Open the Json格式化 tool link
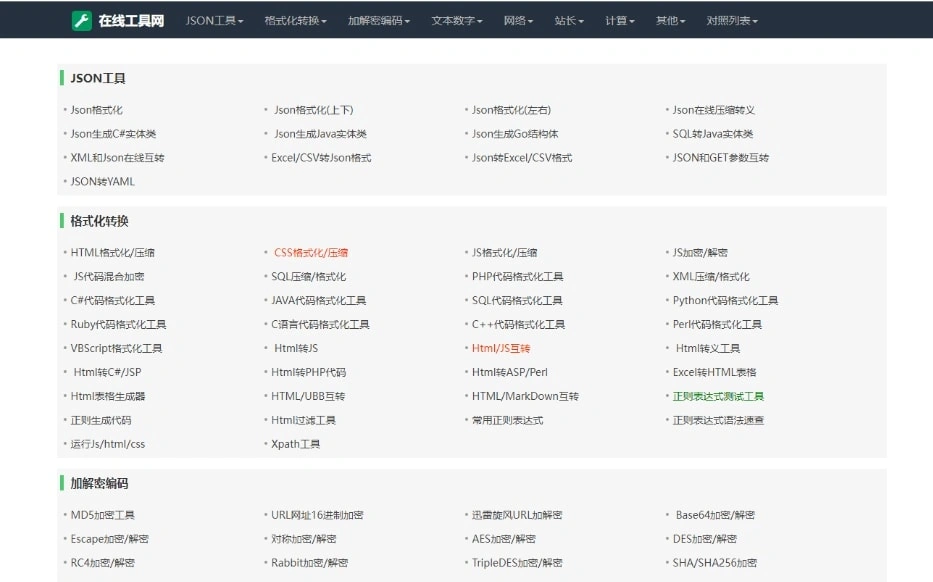This screenshot has height=582, width=933. 96,110
